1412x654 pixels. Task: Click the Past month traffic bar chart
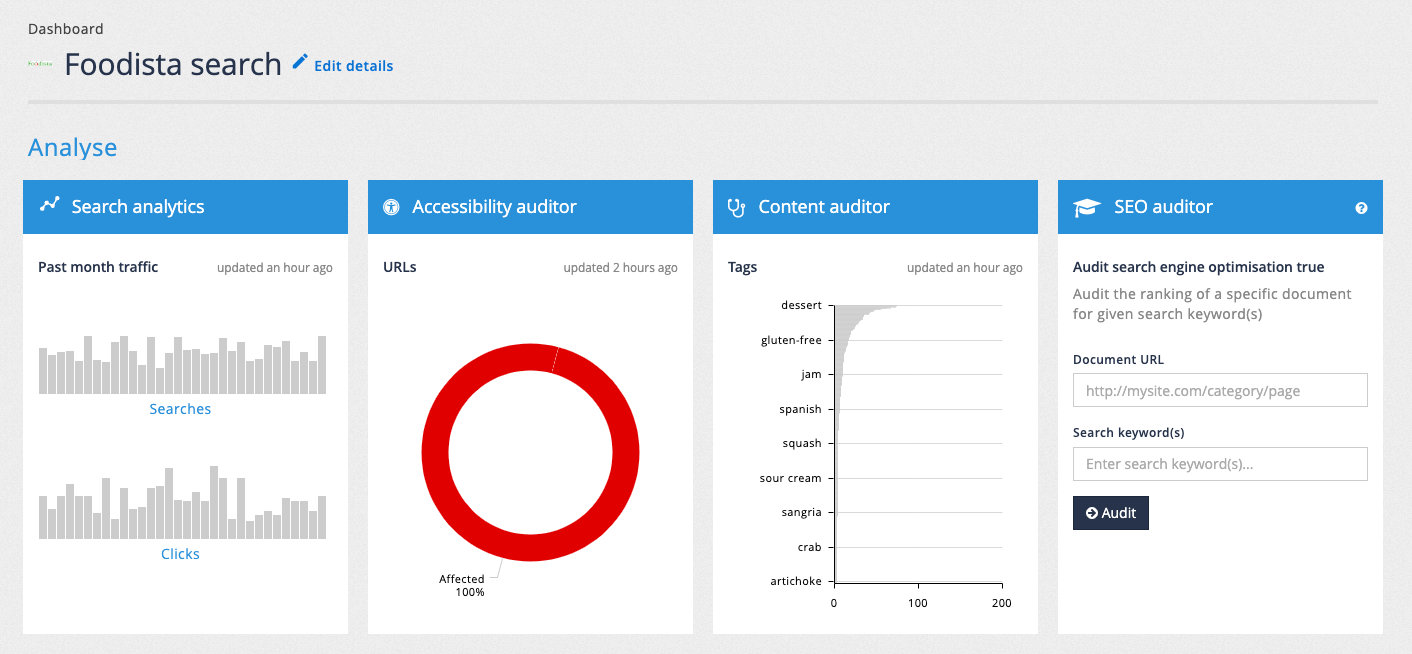click(182, 366)
